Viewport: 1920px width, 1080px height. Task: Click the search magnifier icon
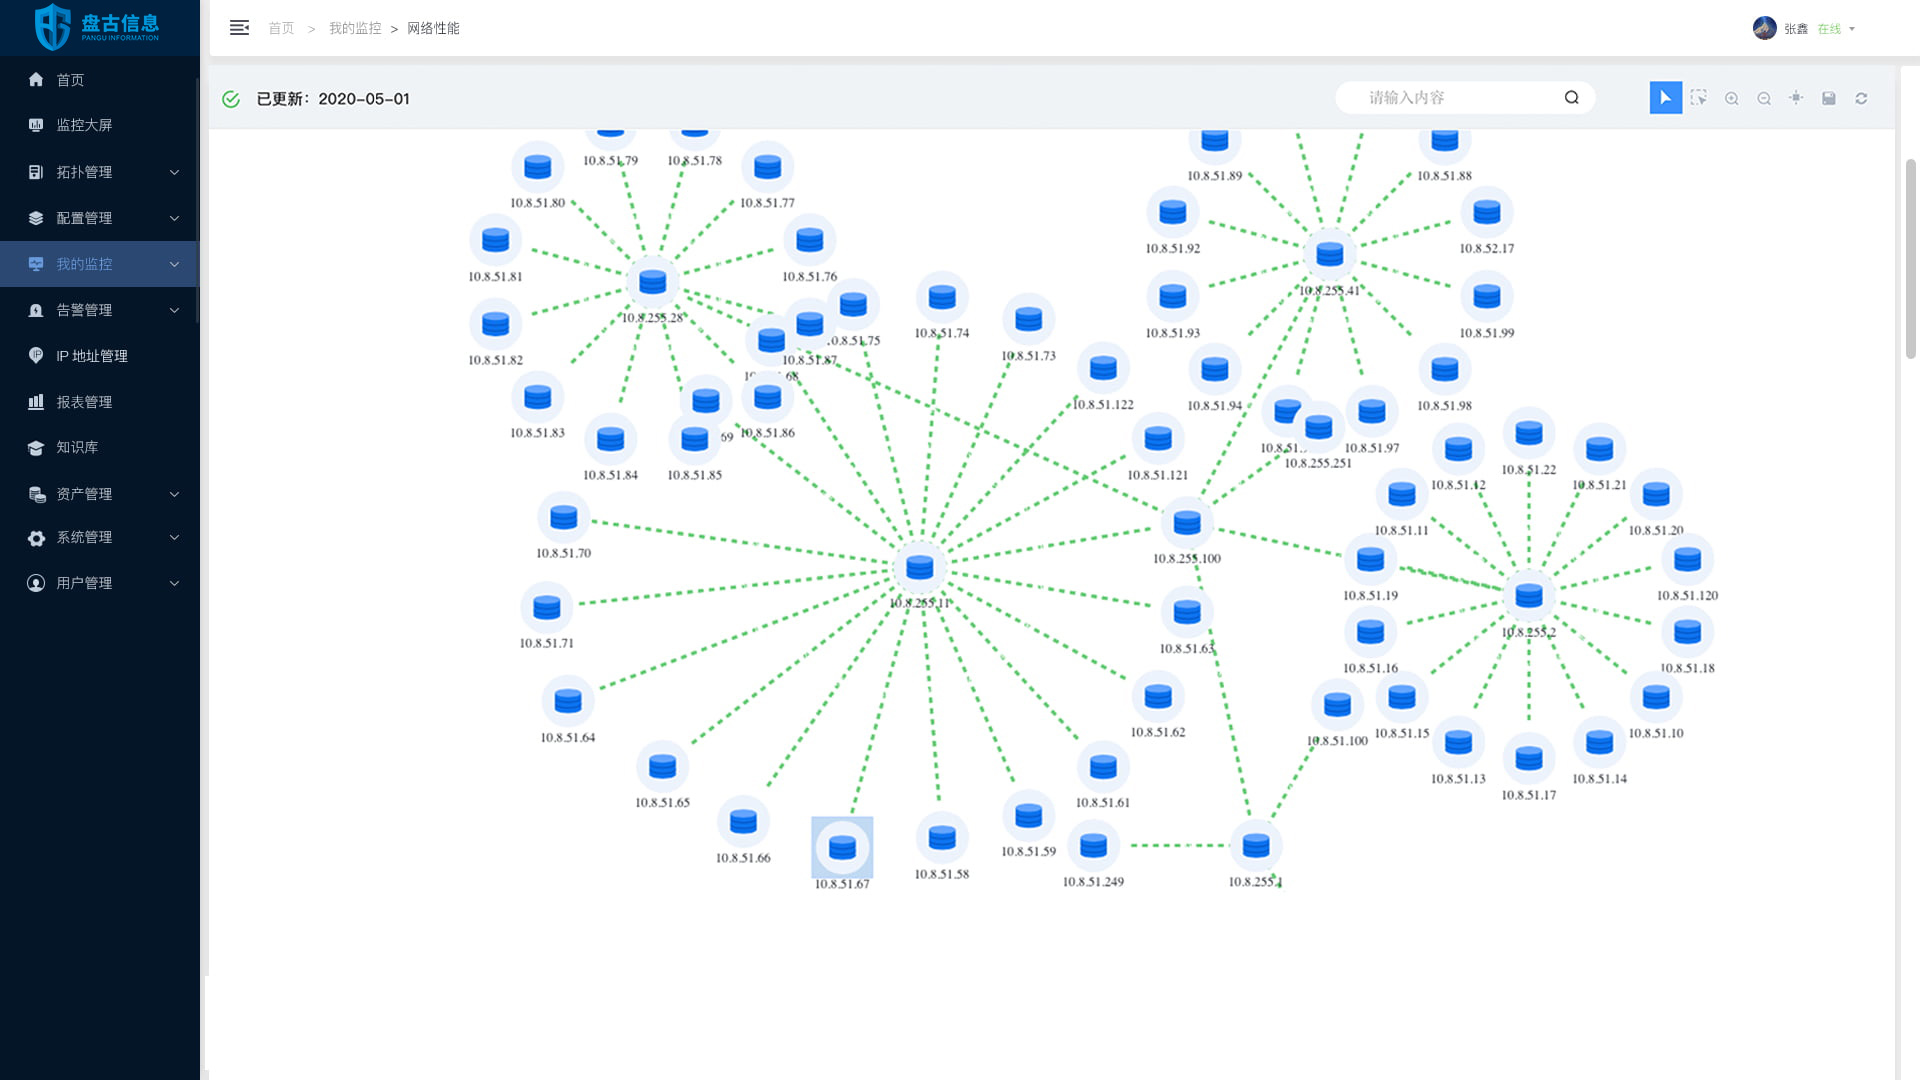click(x=1572, y=97)
